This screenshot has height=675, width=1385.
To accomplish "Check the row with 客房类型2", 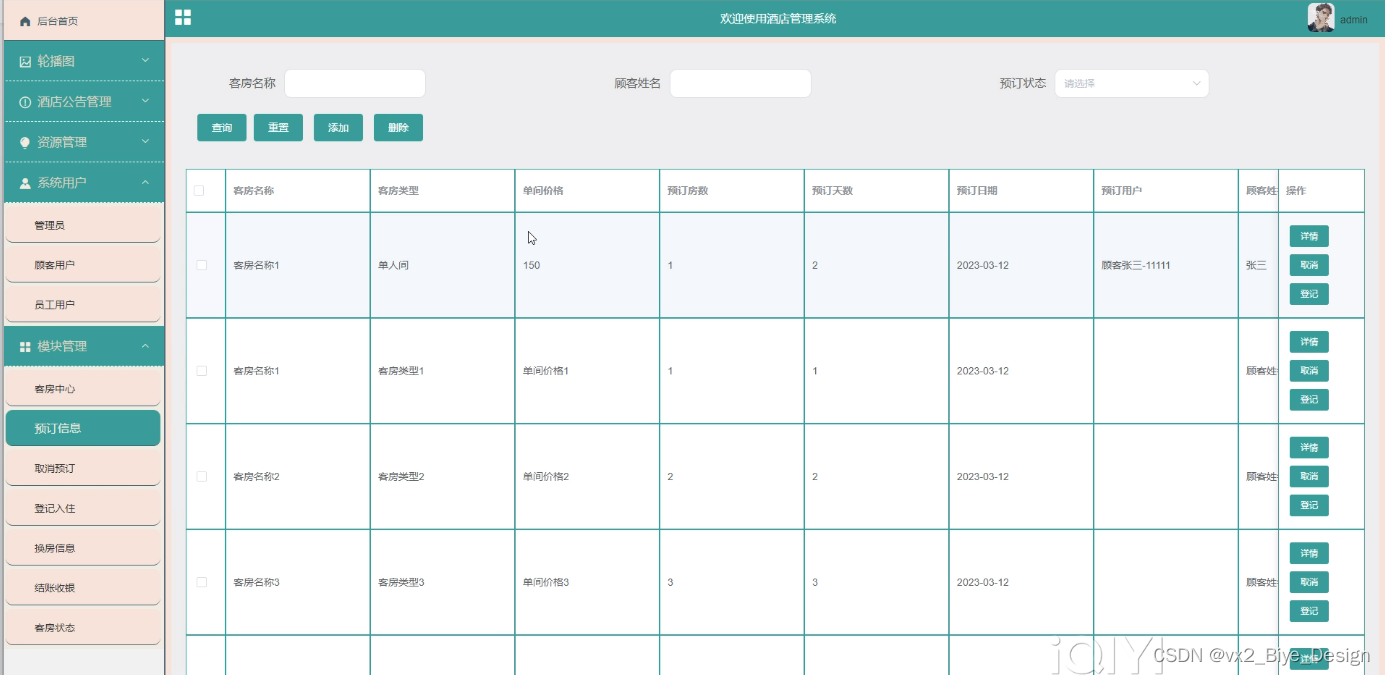I will click(x=202, y=477).
